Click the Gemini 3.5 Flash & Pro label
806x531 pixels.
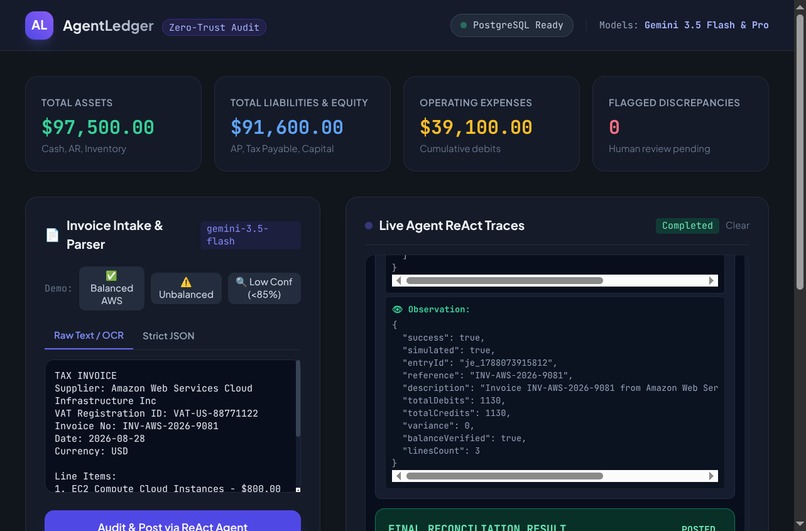coord(706,25)
